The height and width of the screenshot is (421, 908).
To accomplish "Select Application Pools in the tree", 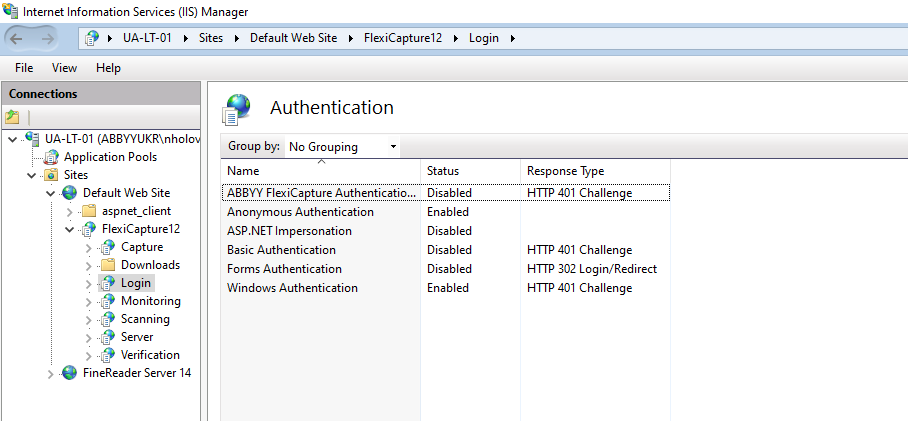I will pos(110,157).
